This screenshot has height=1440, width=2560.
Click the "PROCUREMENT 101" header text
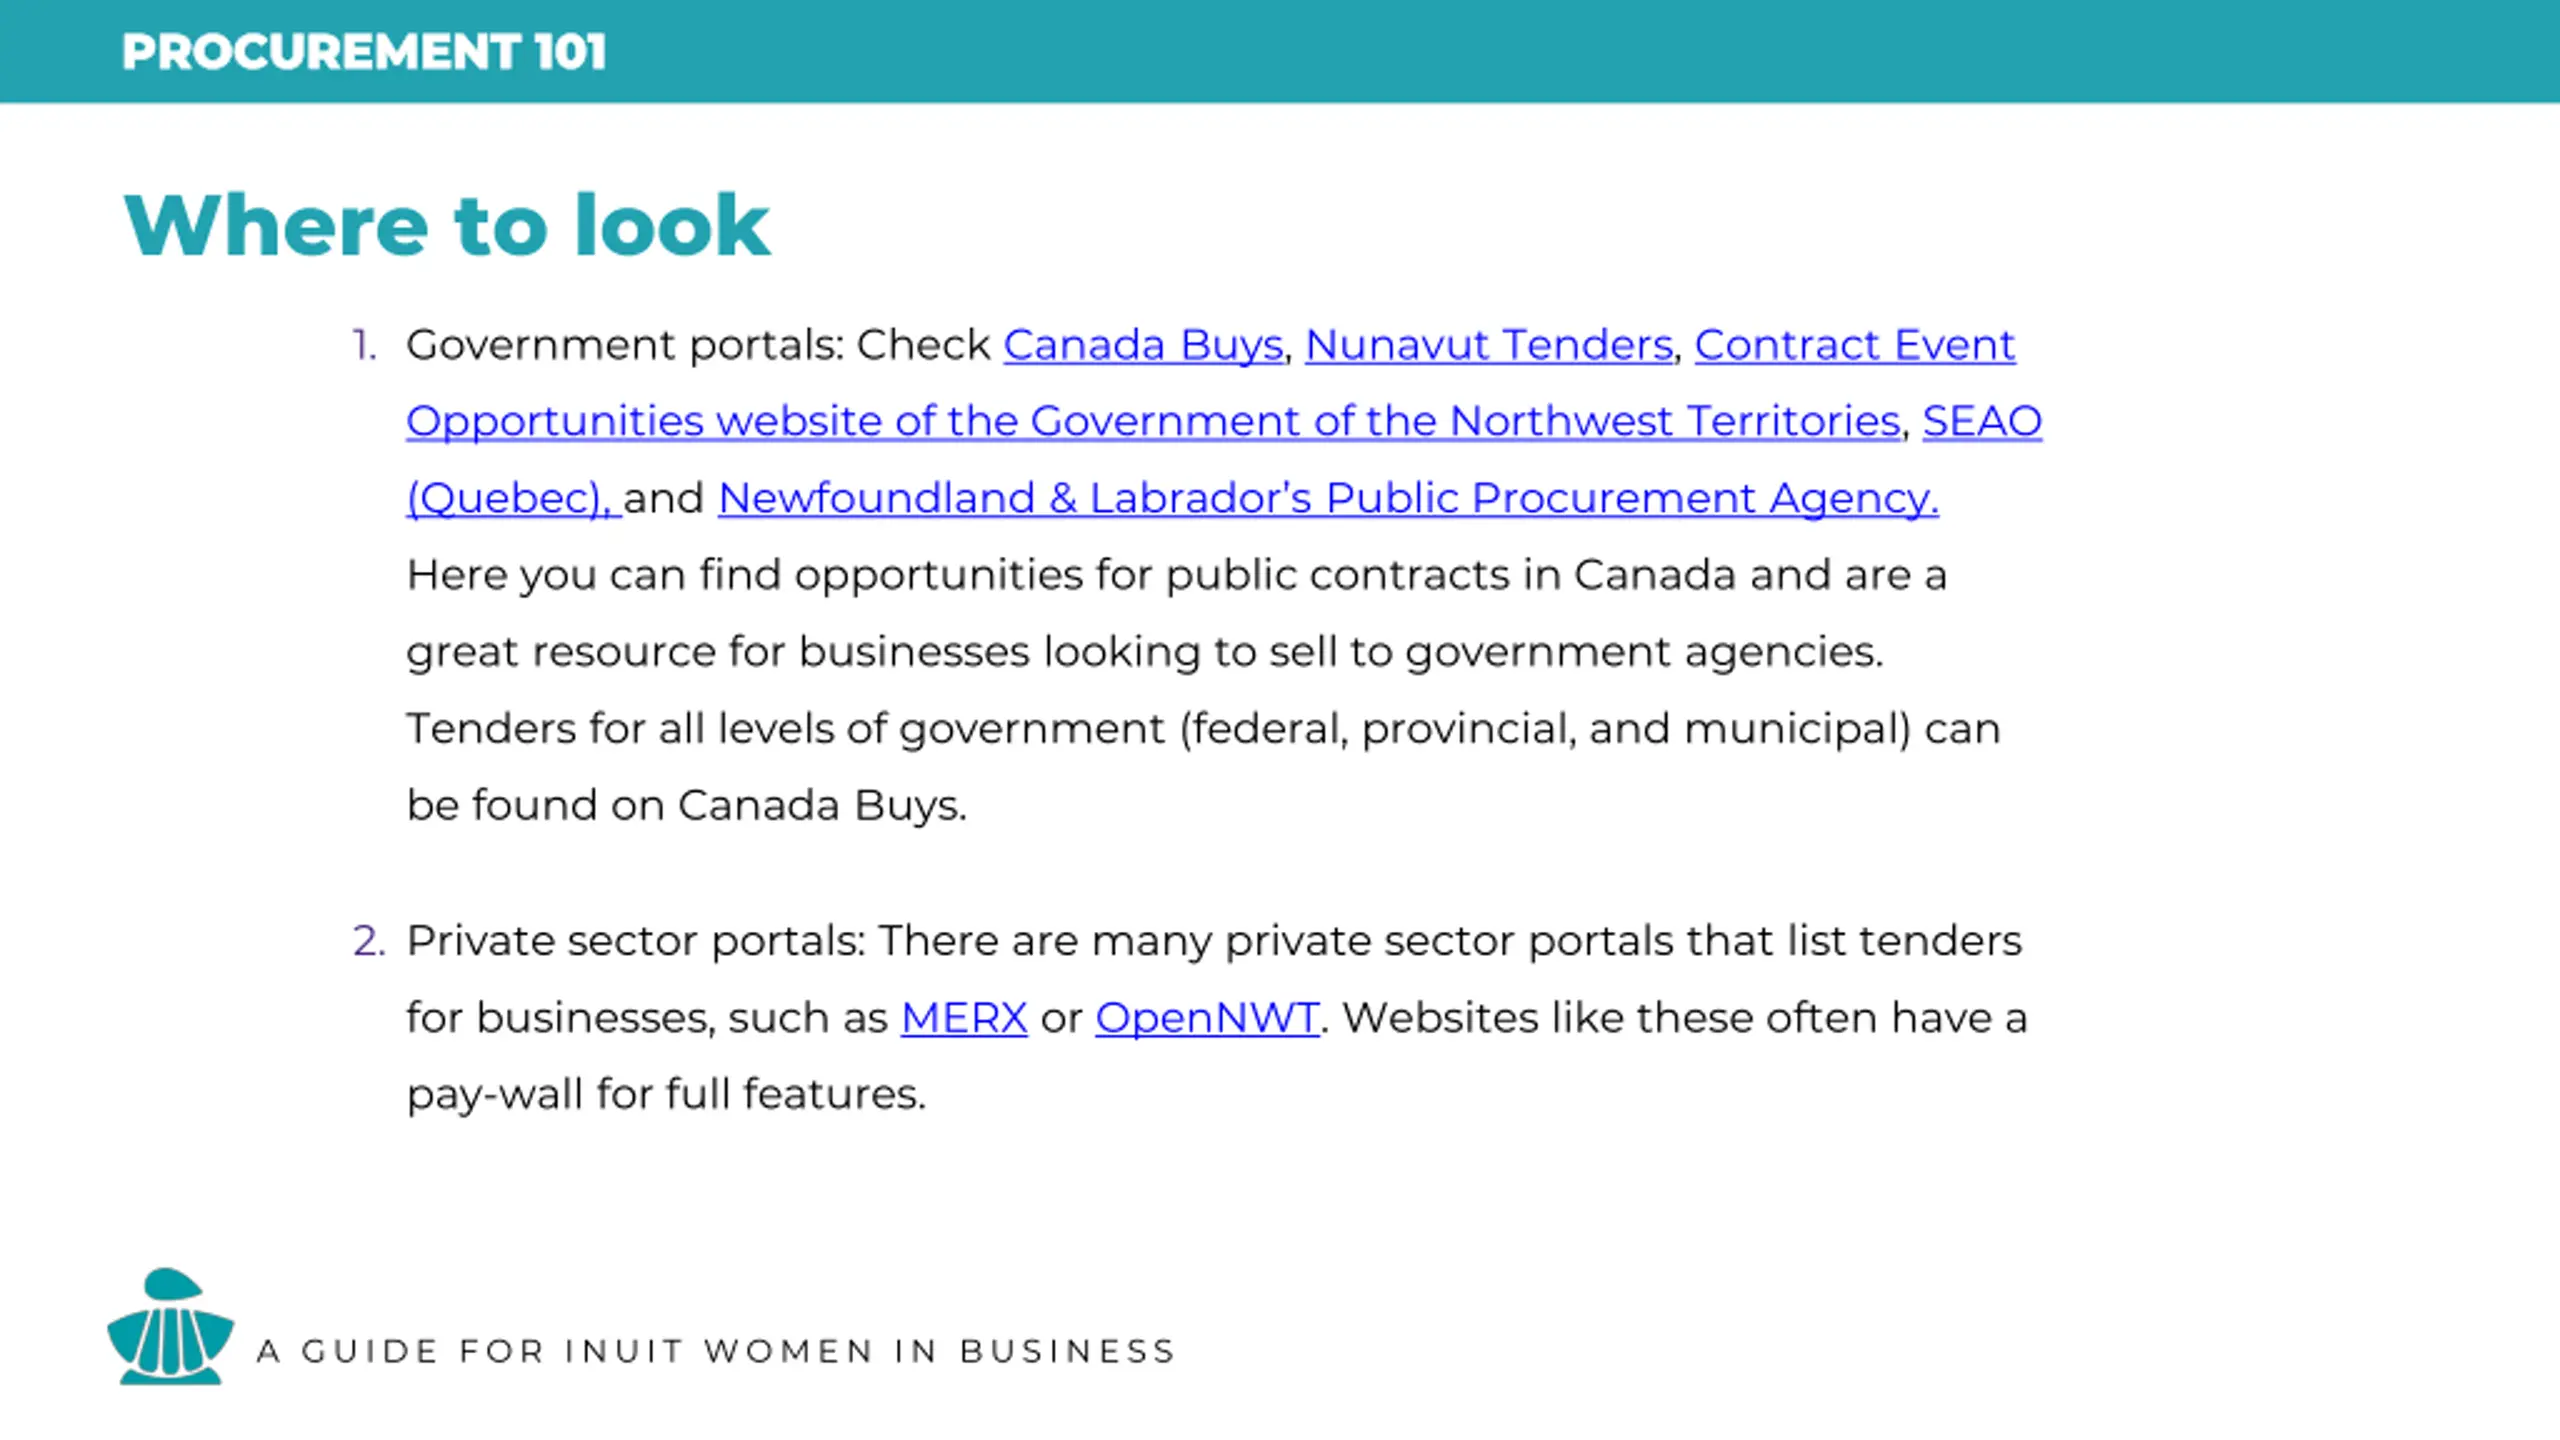364,52
